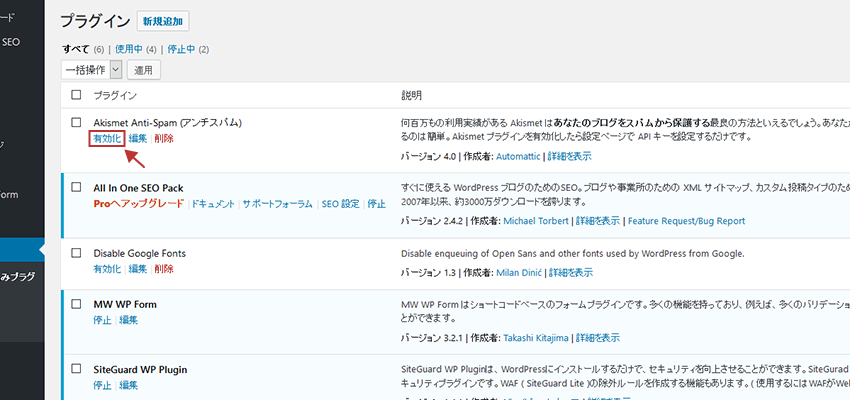This screenshot has width=850, height=400.
Task: Click the SiteGuard WP Plugin name
Action: tap(140, 370)
